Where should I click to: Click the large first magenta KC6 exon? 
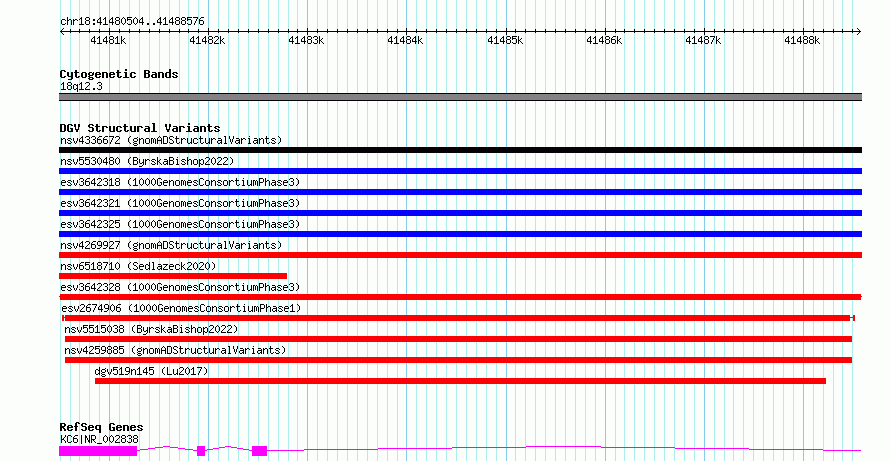tap(98, 451)
